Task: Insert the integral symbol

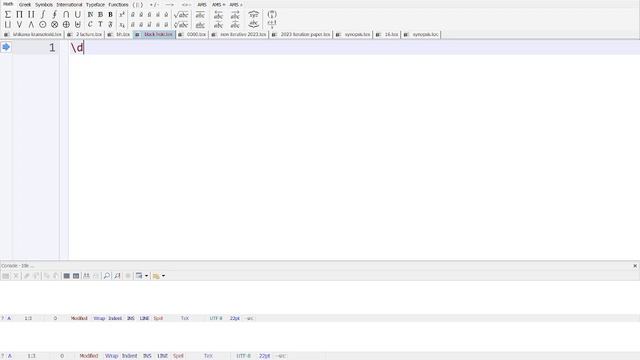Action: (43, 15)
